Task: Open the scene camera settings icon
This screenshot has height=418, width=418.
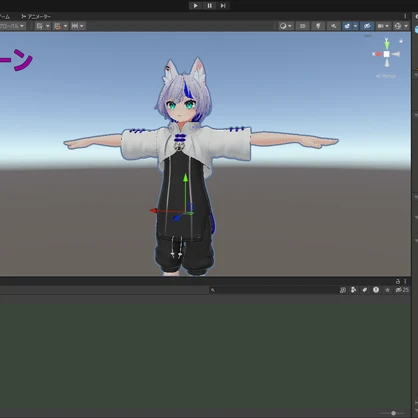Action: pyautogui.click(x=381, y=26)
